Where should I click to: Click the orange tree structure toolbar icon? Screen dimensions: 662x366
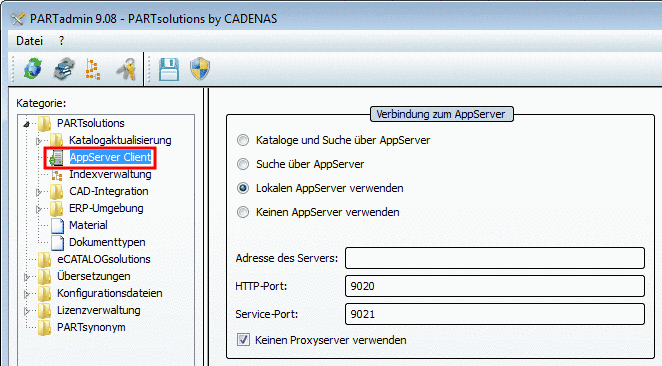click(93, 69)
